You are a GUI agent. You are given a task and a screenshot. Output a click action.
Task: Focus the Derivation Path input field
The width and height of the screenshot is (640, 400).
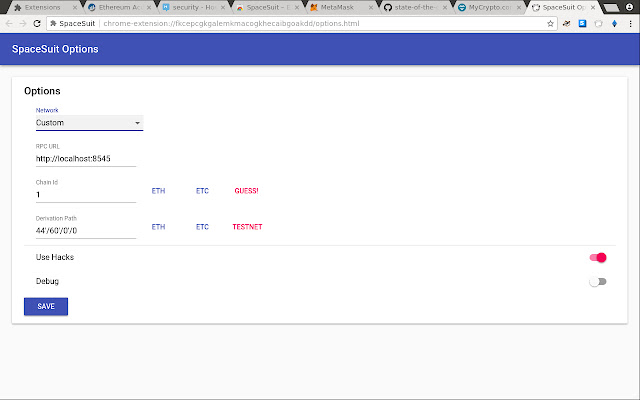click(86, 231)
